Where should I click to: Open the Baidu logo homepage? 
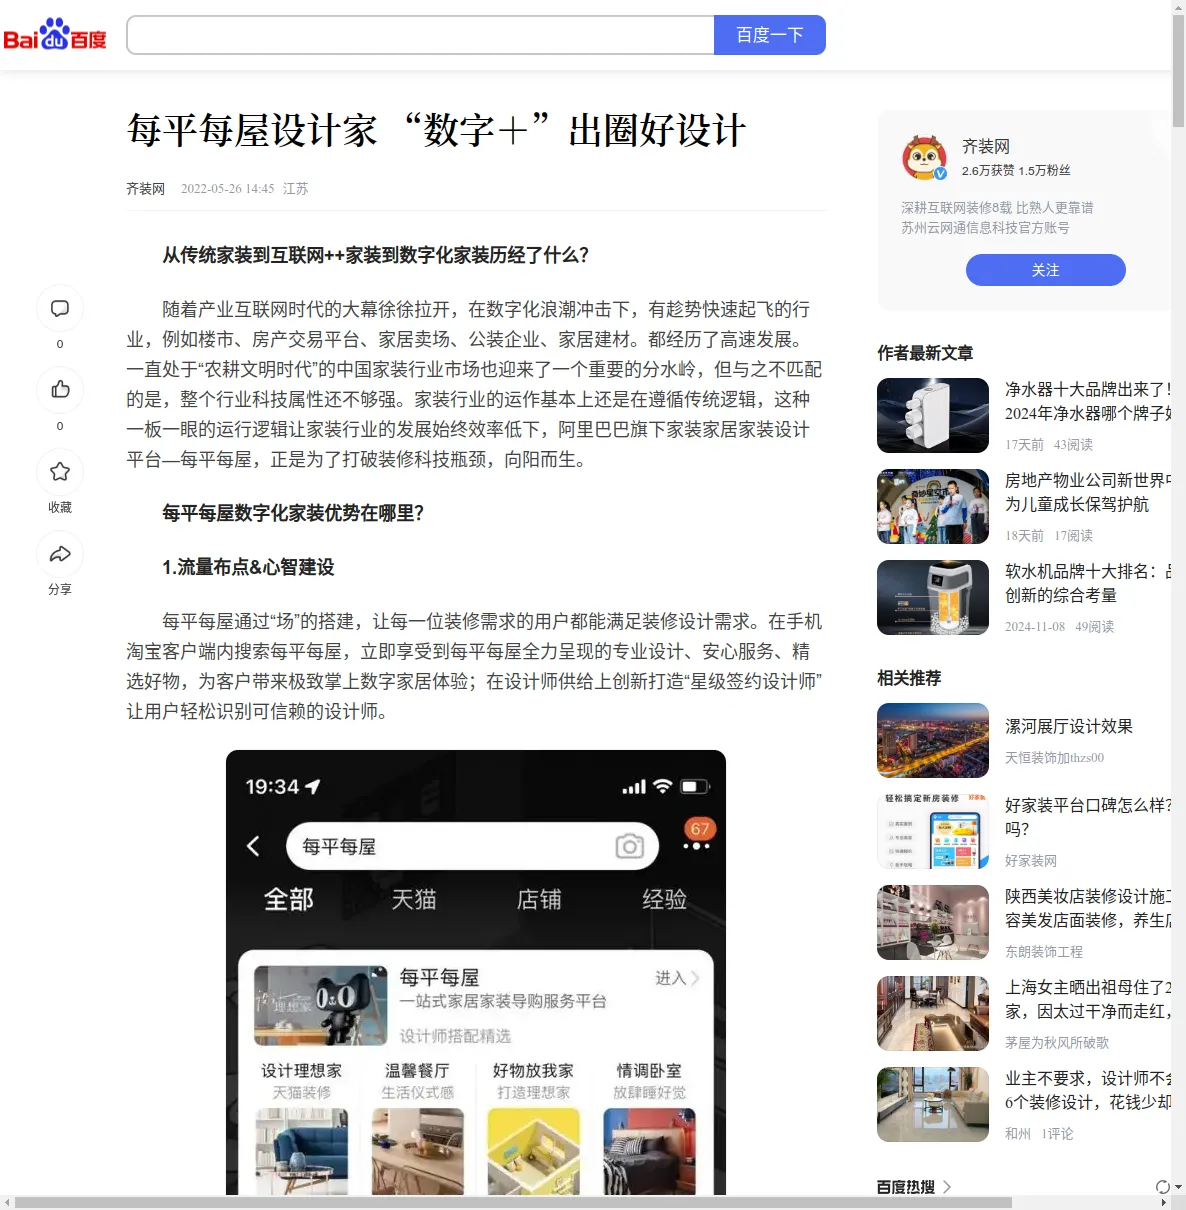click(x=55, y=35)
